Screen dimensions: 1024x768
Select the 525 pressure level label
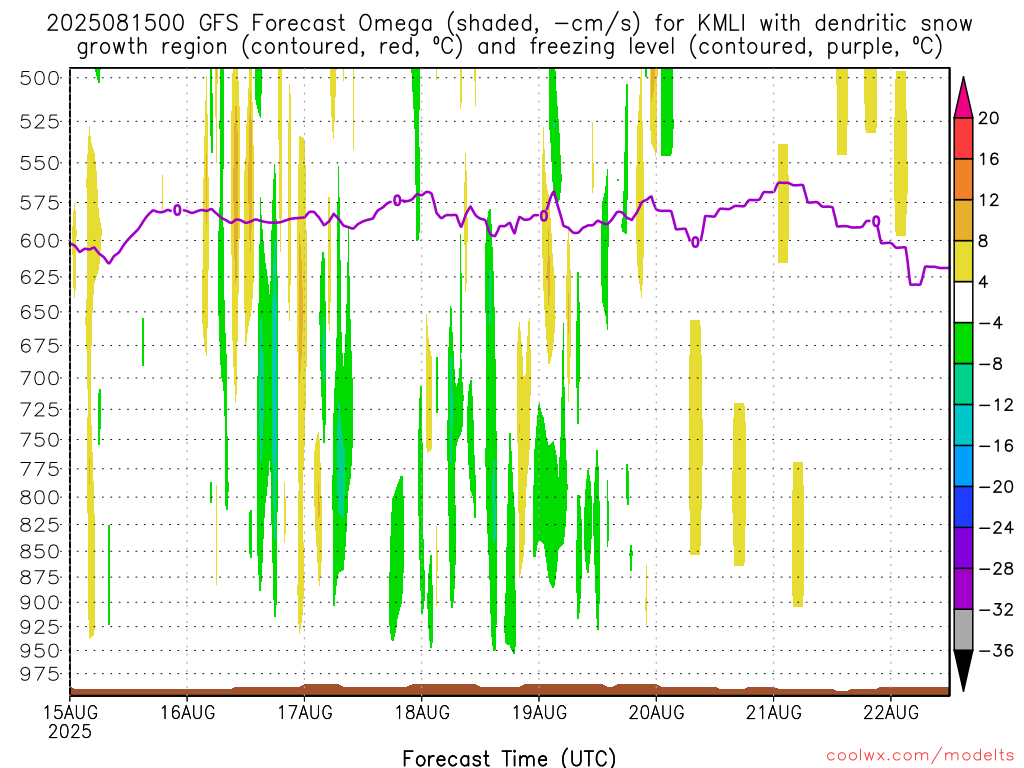pos(40,121)
